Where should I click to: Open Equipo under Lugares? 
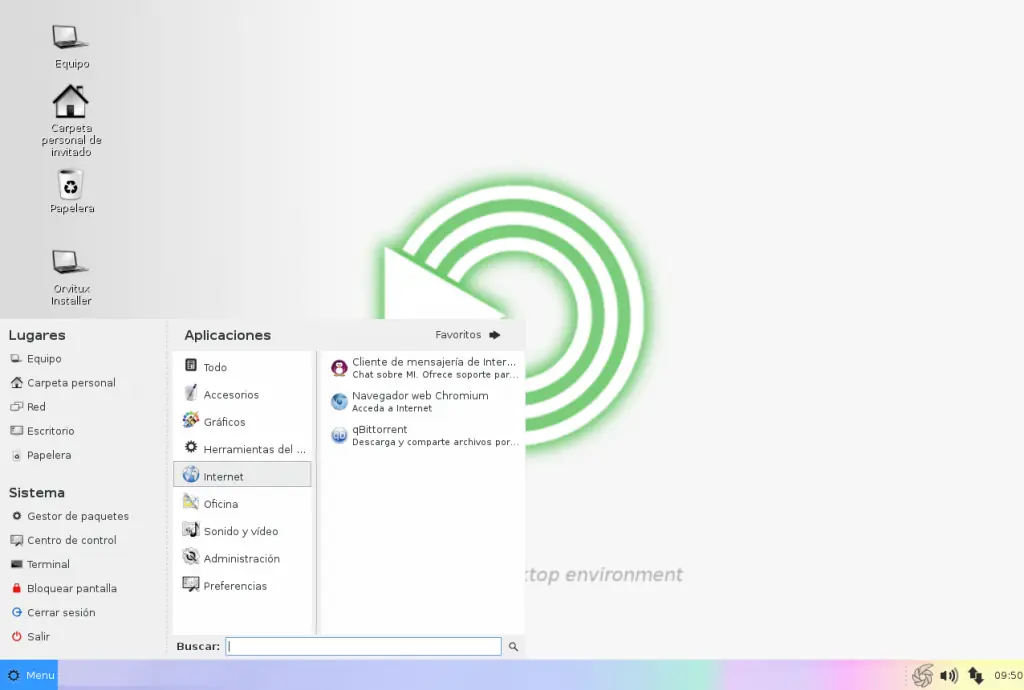pos(36,359)
